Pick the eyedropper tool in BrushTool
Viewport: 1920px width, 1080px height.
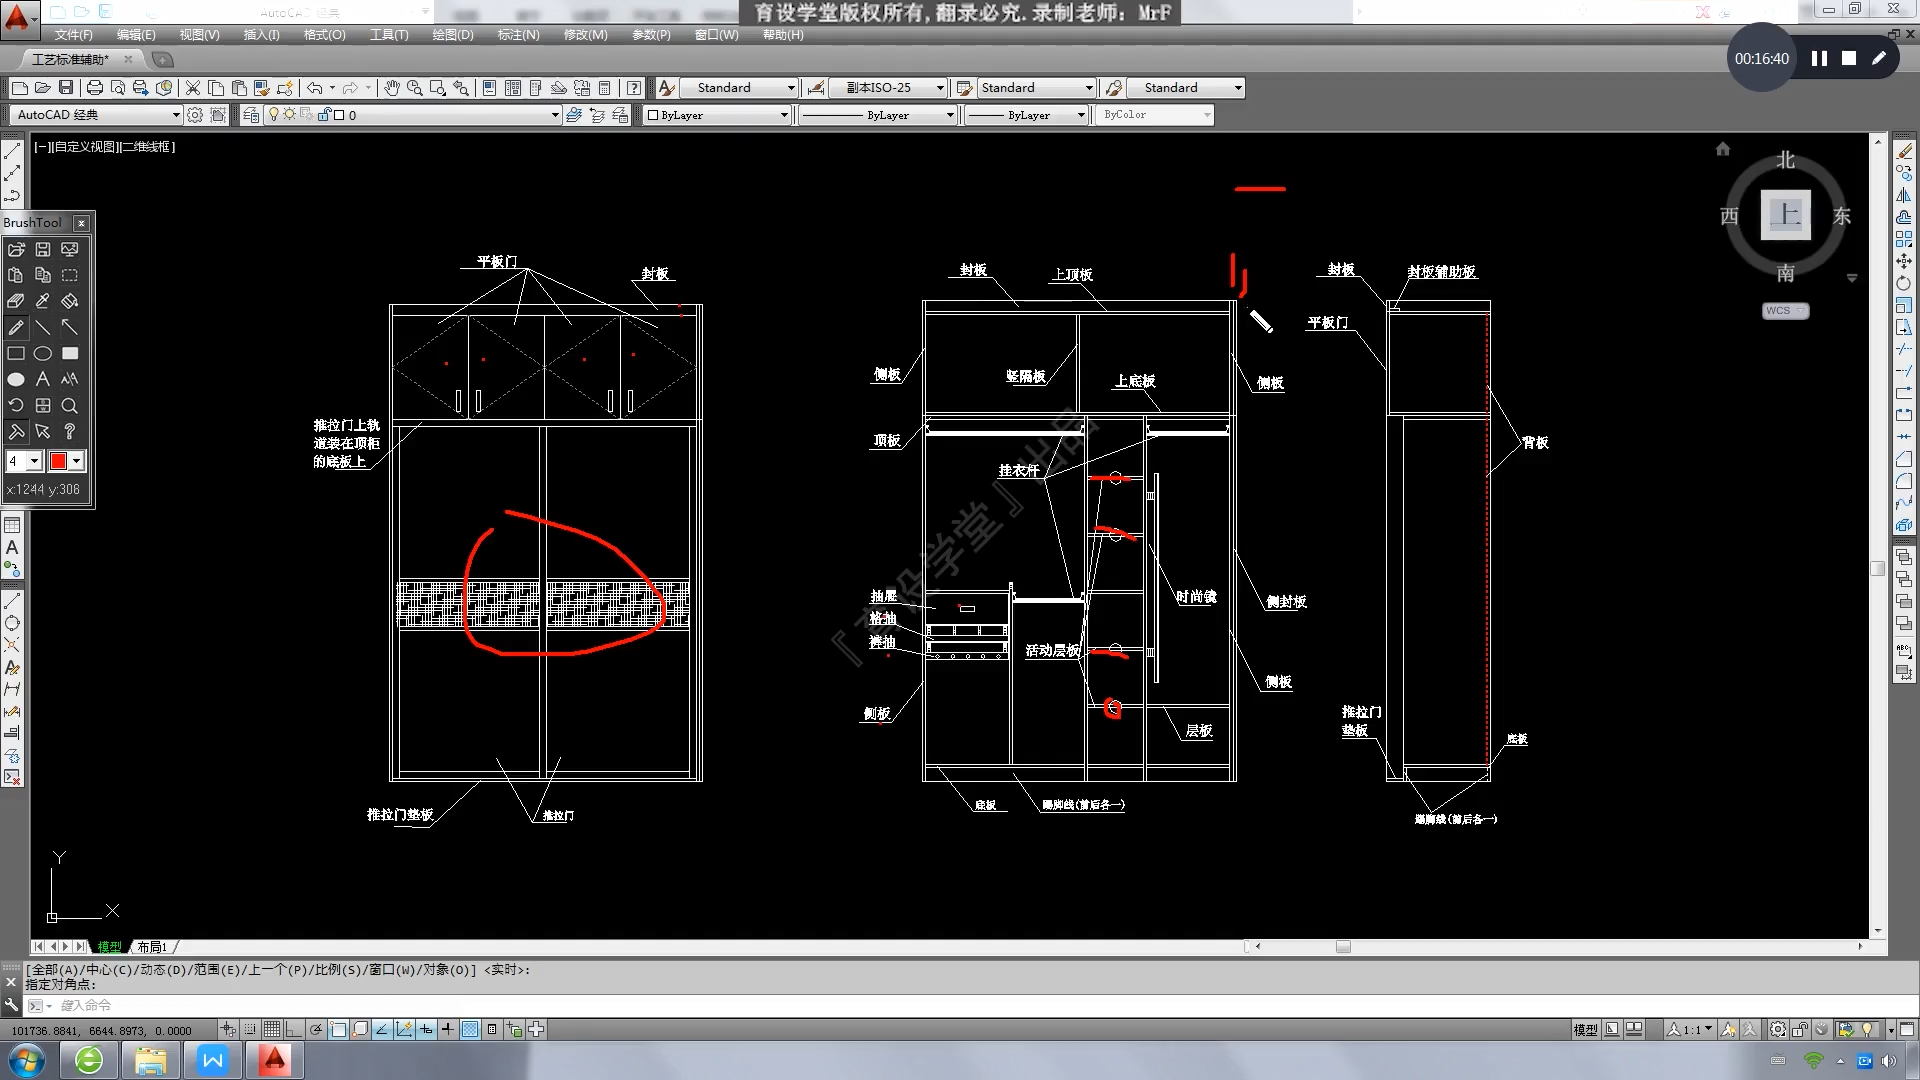pos(43,301)
